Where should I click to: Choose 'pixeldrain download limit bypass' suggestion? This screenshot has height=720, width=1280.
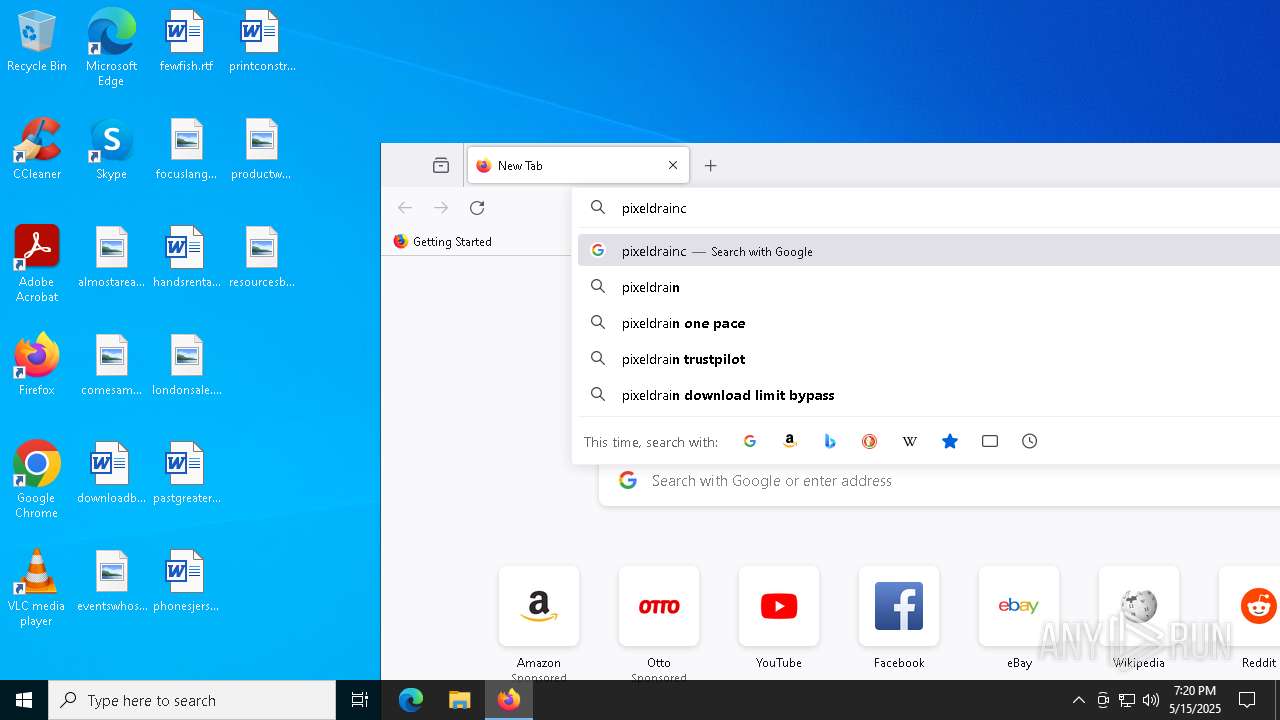929,395
